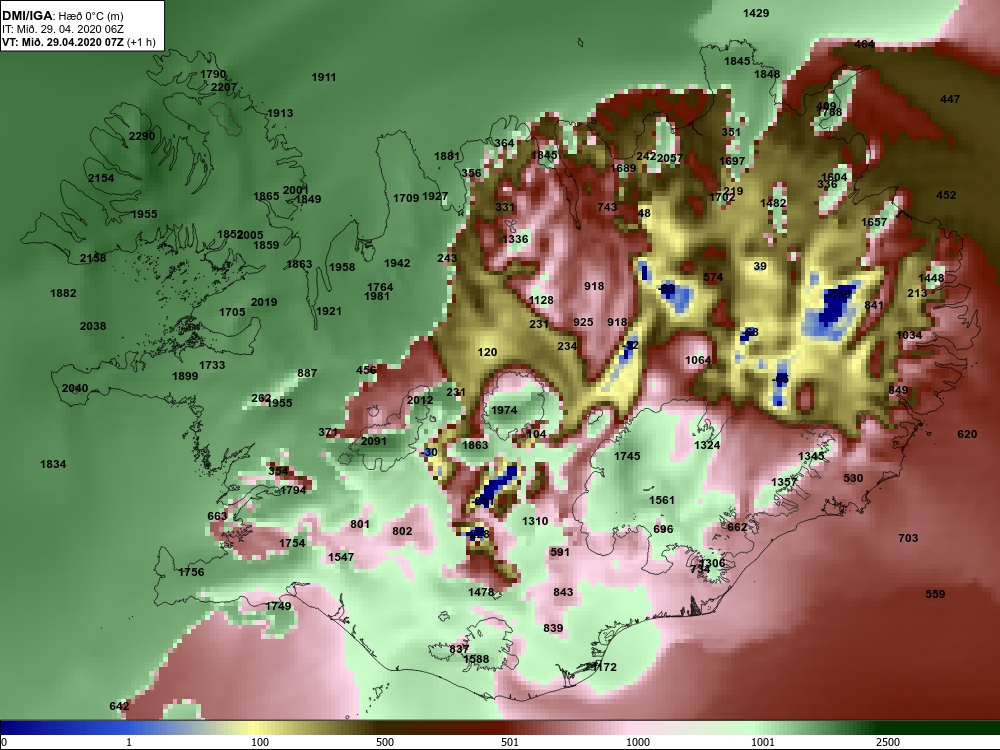This screenshot has height=750, width=1000.
Task: Click the 'DMI/IGA: Hæð 0°C (m)' title text
Action: [62, 15]
